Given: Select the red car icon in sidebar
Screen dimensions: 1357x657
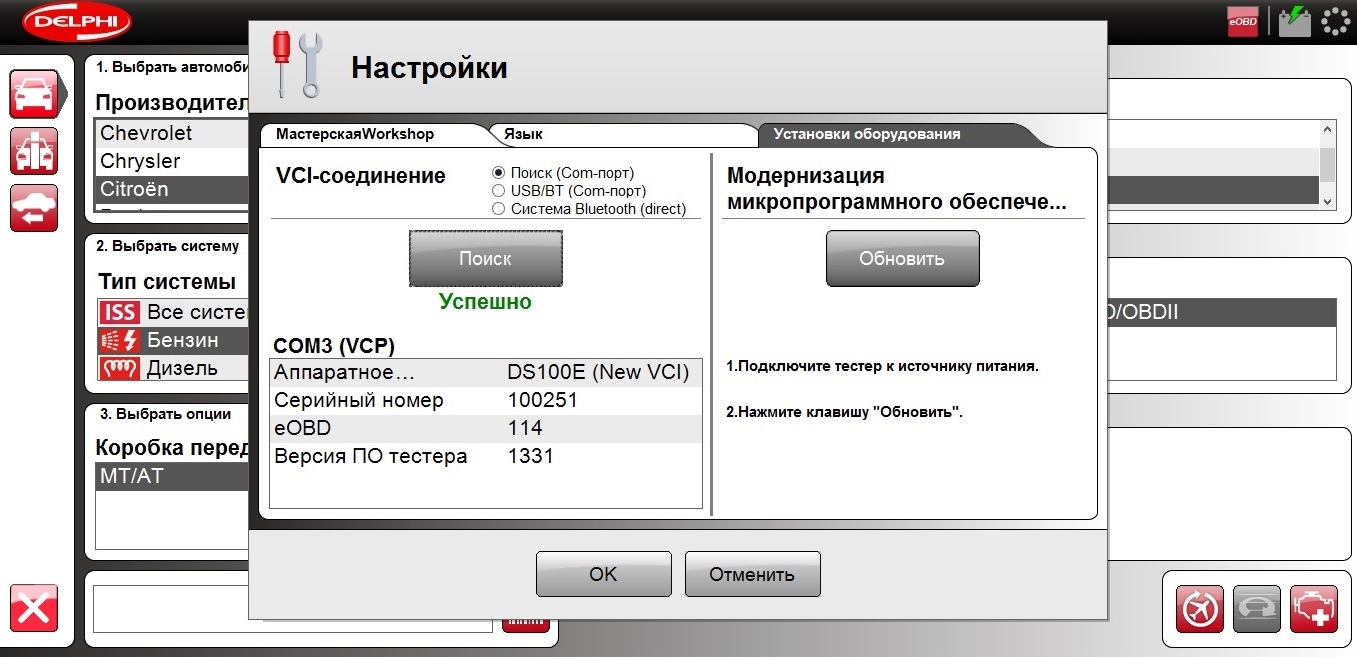Looking at the screenshot, I should click(x=35, y=95).
